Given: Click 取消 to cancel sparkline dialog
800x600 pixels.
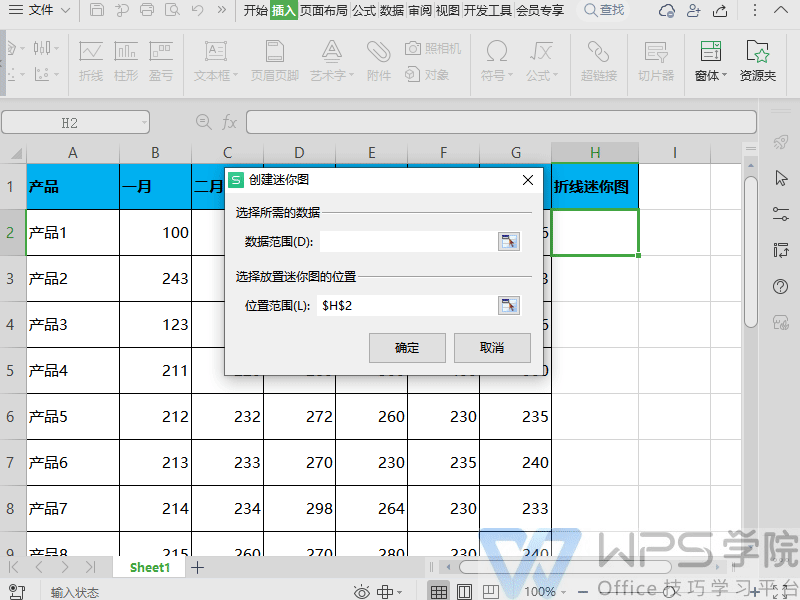Looking at the screenshot, I should (492, 348).
